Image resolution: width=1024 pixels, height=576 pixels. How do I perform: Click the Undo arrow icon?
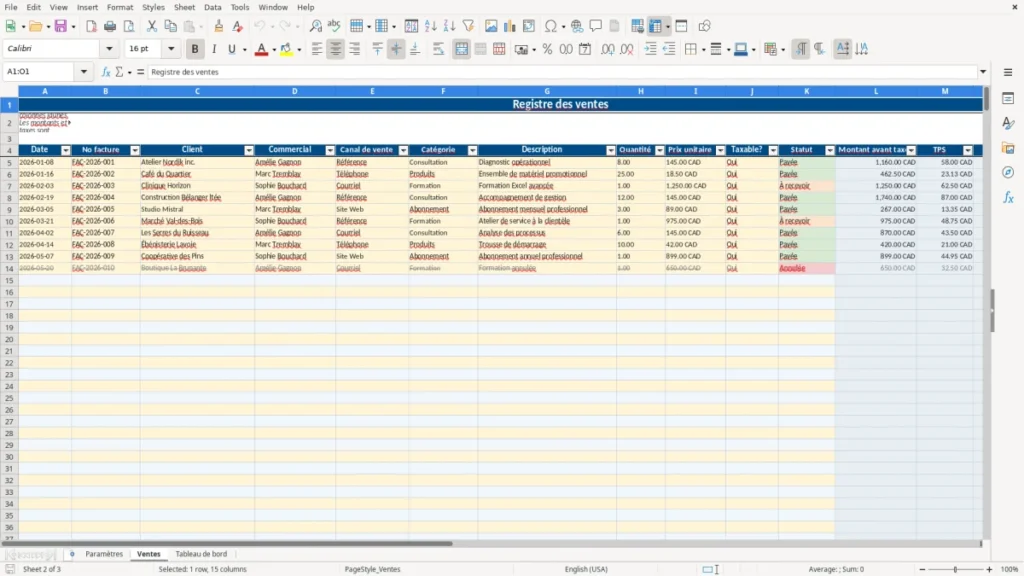(x=260, y=26)
